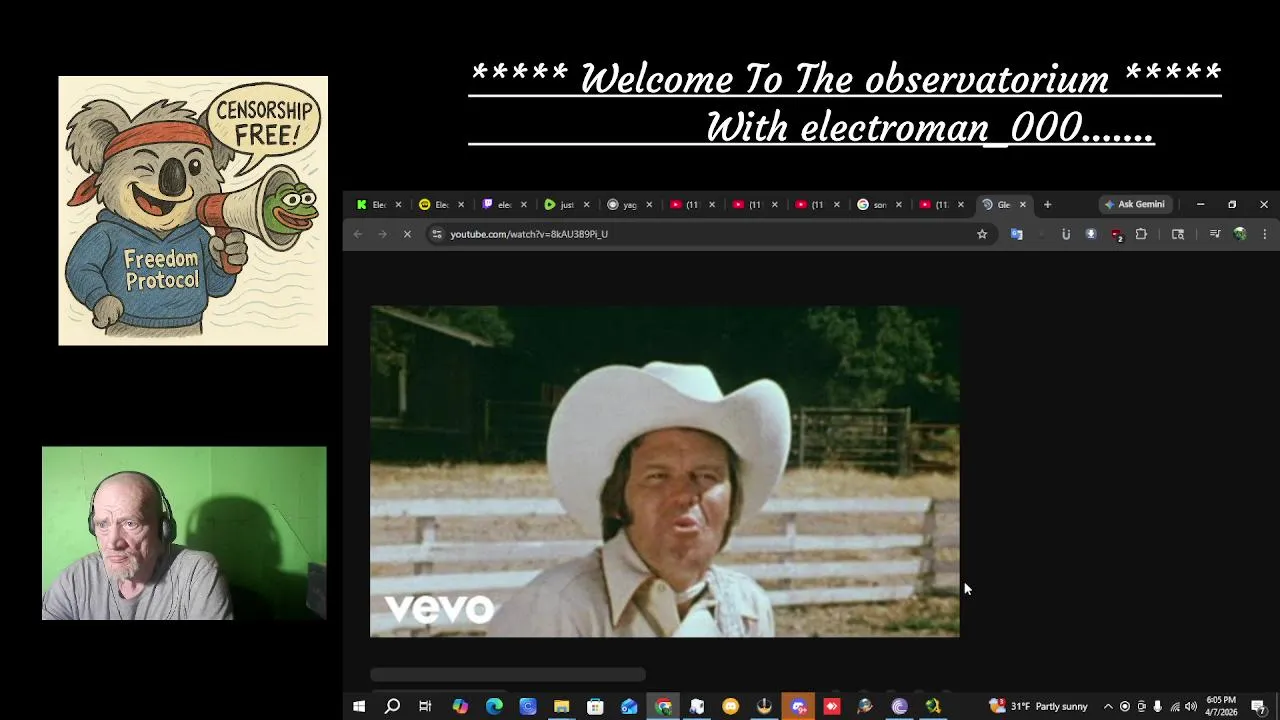Click the microphone tray icon
This screenshot has width=1280, height=720.
[1158, 707]
